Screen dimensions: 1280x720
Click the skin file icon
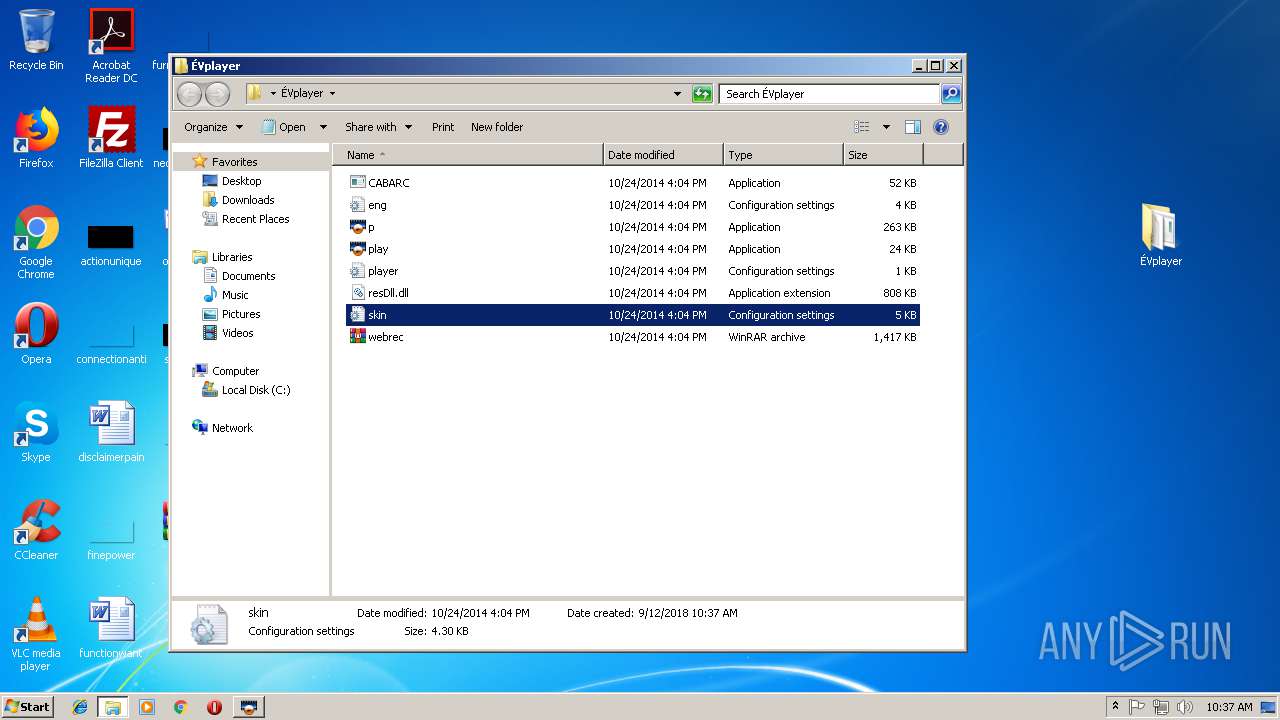pyautogui.click(x=358, y=315)
